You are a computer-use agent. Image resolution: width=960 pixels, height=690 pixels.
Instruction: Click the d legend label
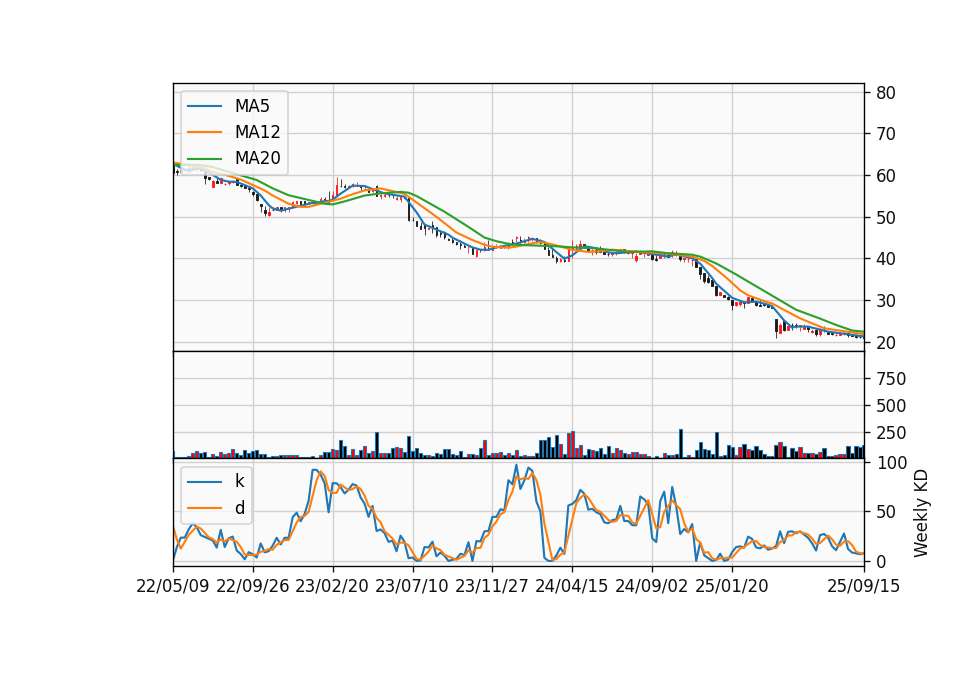(239, 508)
